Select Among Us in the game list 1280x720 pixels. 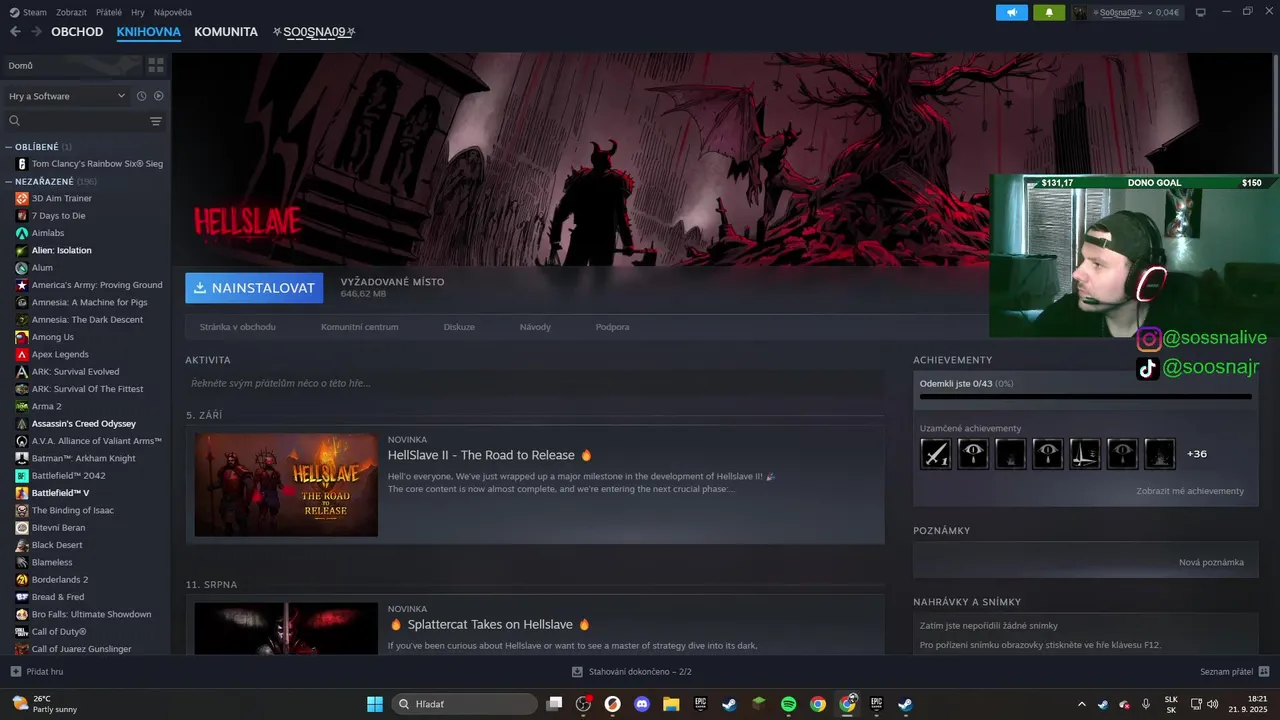click(x=53, y=337)
